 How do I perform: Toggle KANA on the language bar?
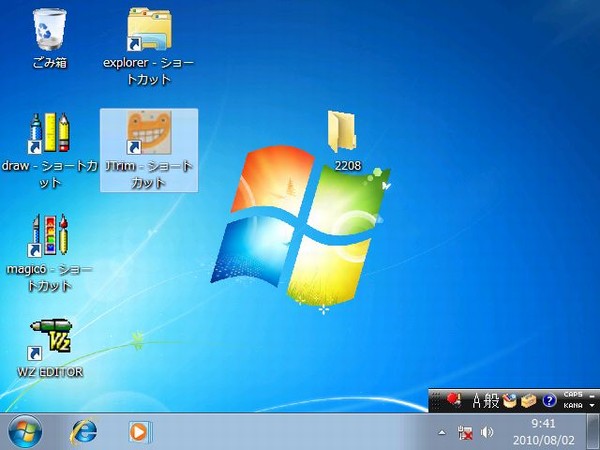(x=573, y=405)
